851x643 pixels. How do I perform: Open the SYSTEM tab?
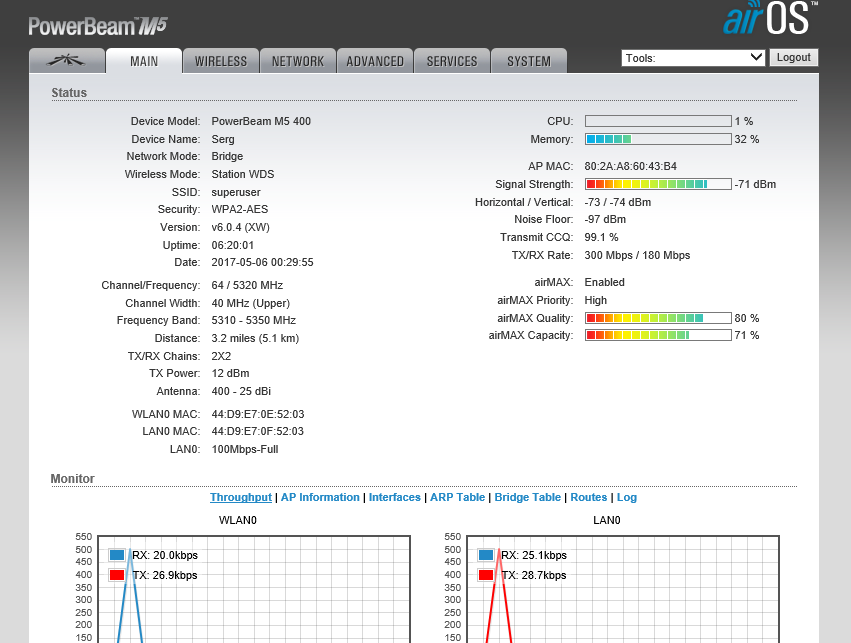coord(528,61)
